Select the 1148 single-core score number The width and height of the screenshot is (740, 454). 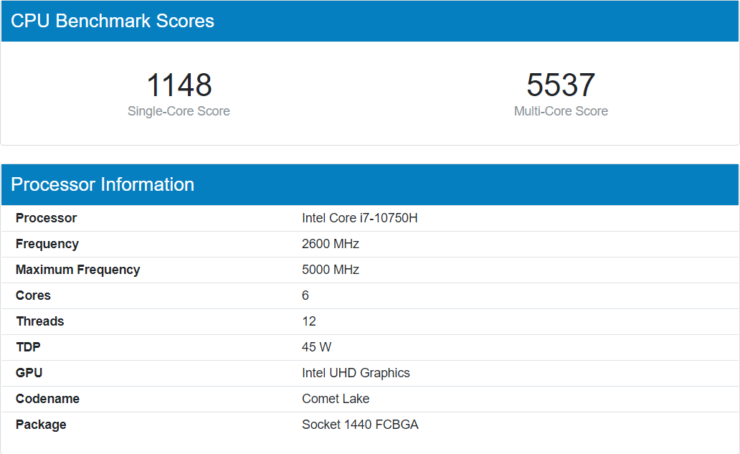click(179, 85)
